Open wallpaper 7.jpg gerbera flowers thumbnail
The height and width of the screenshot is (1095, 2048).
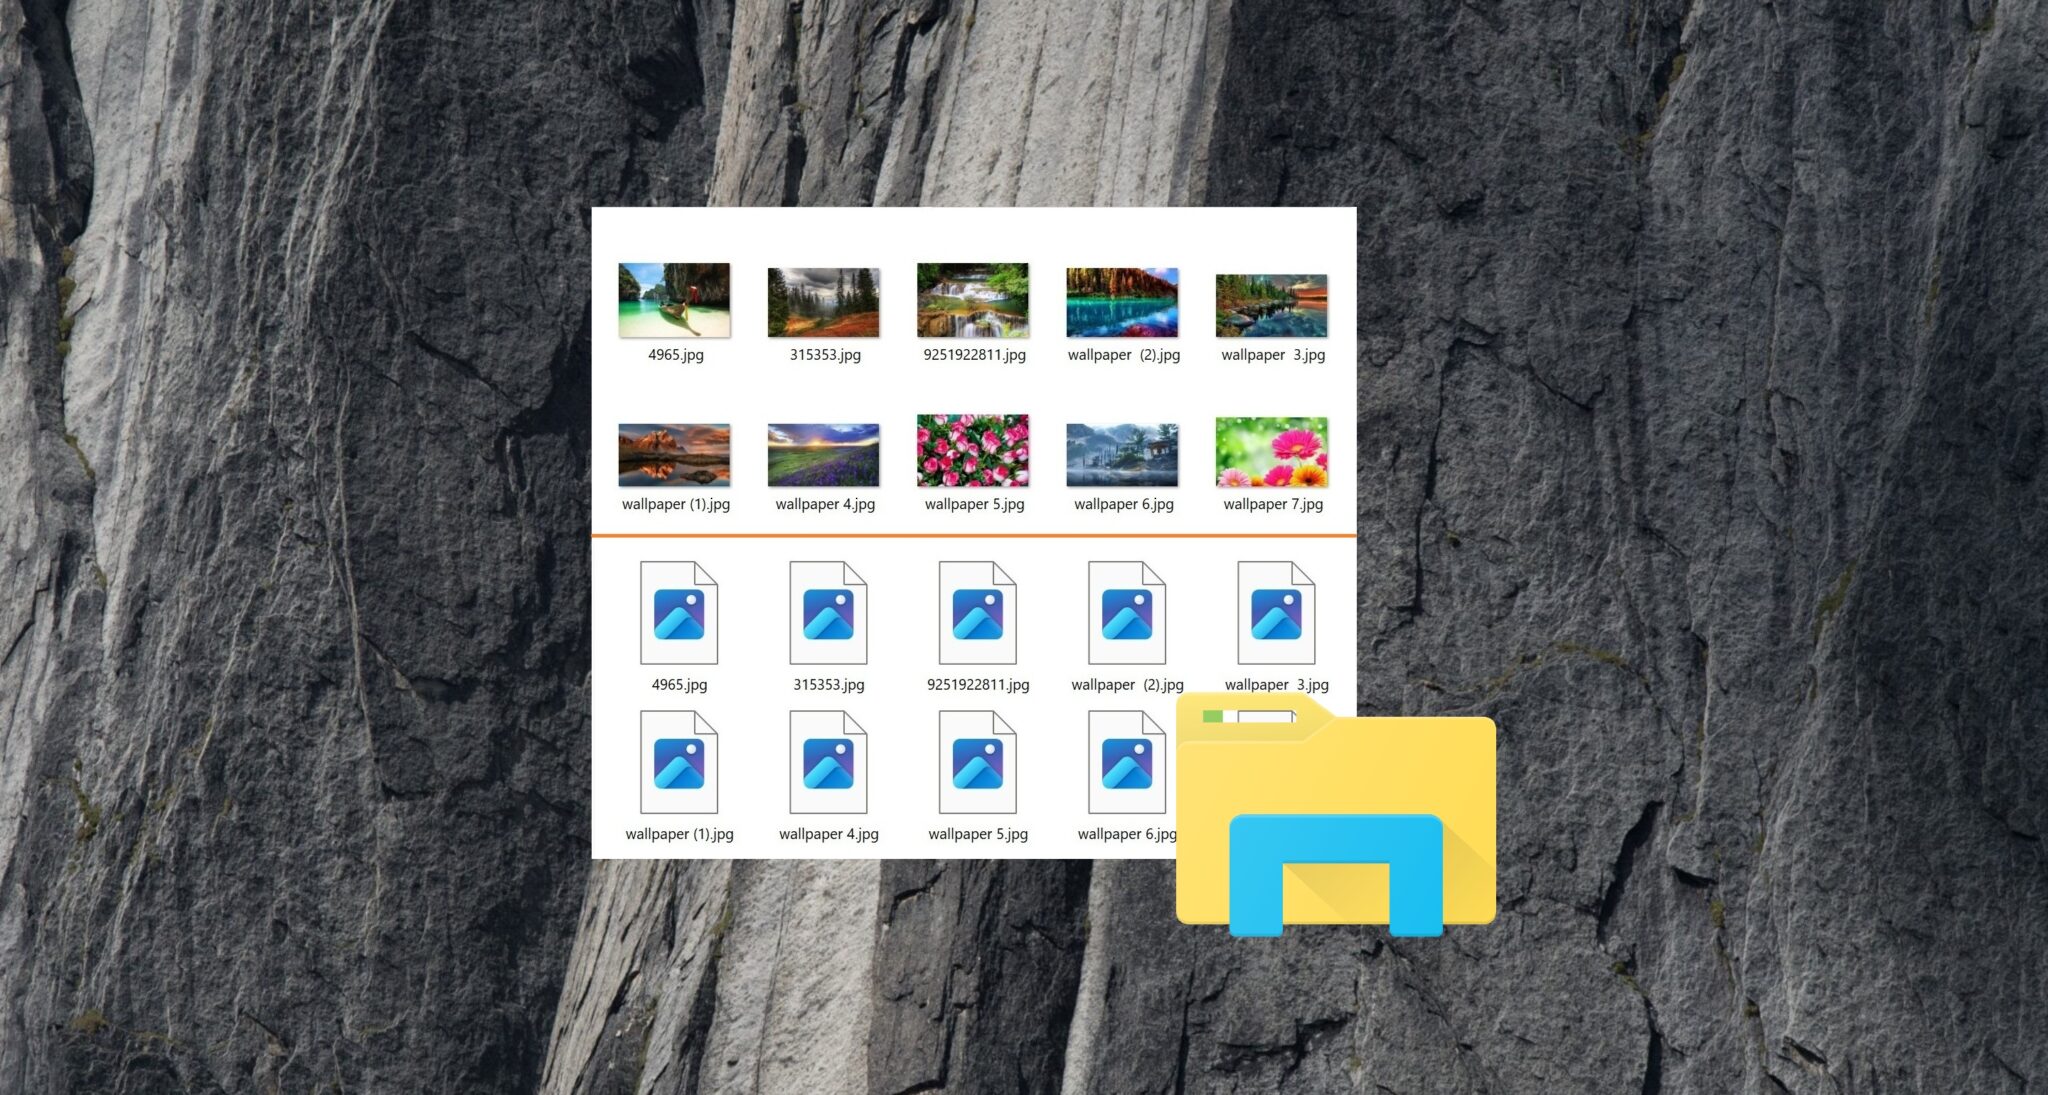(1271, 452)
